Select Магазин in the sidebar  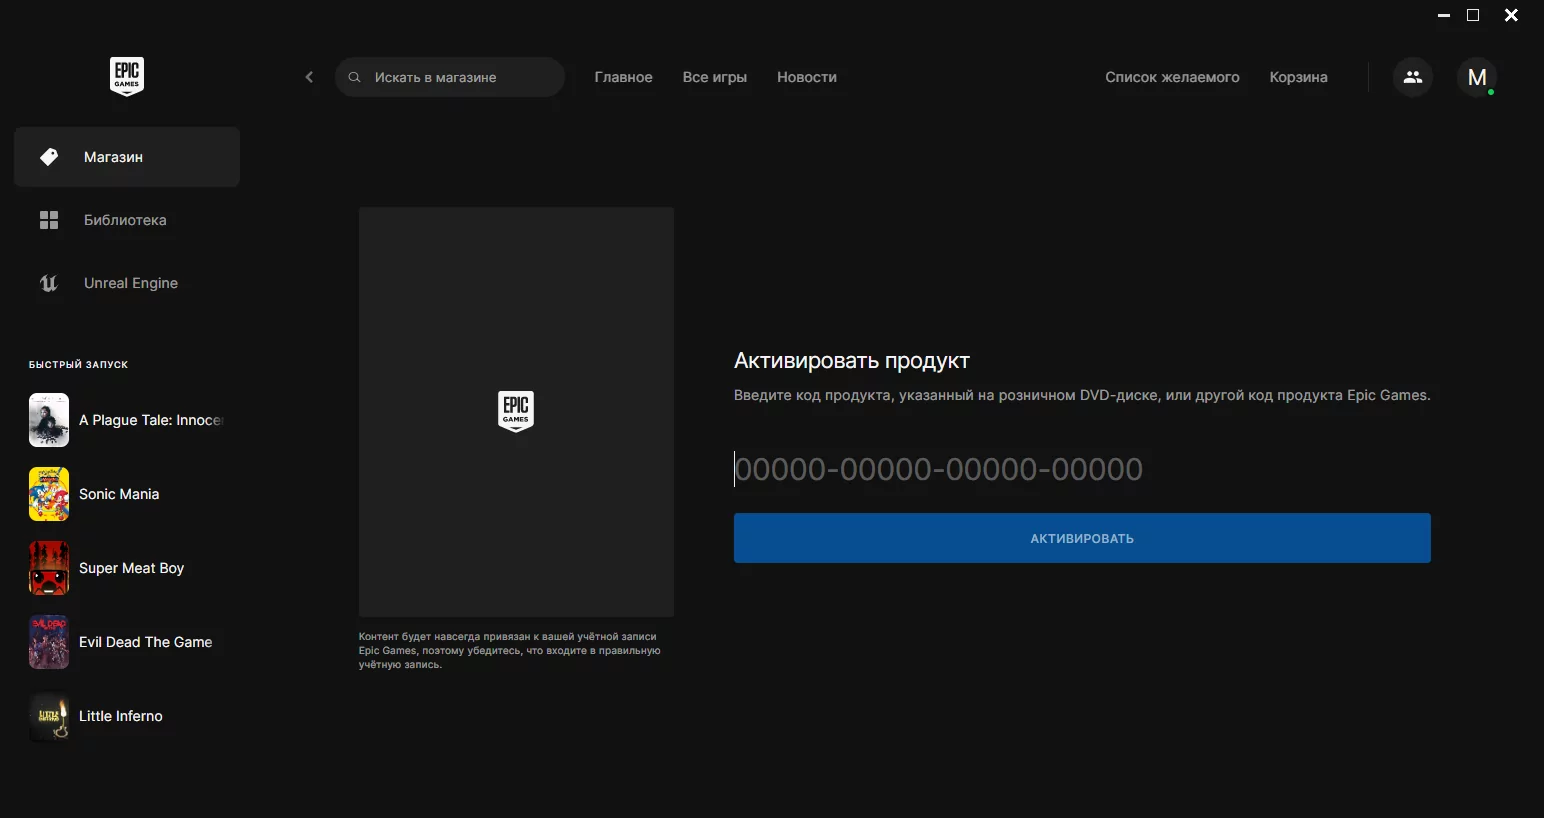click(x=127, y=157)
